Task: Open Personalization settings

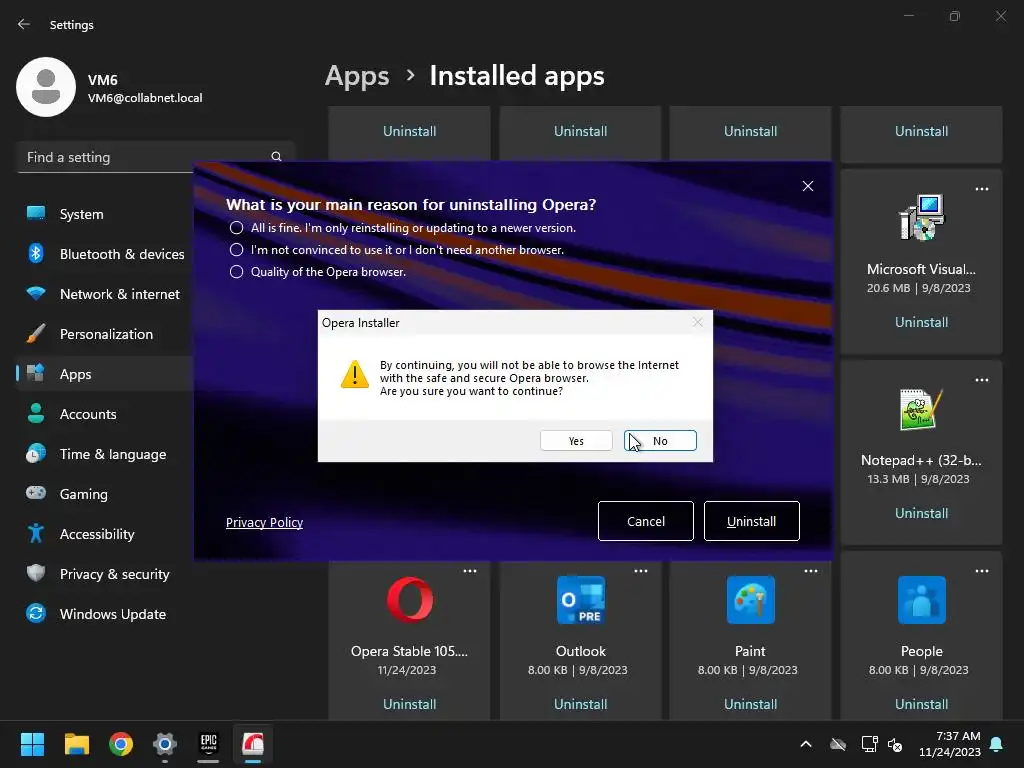Action: click(x=106, y=334)
